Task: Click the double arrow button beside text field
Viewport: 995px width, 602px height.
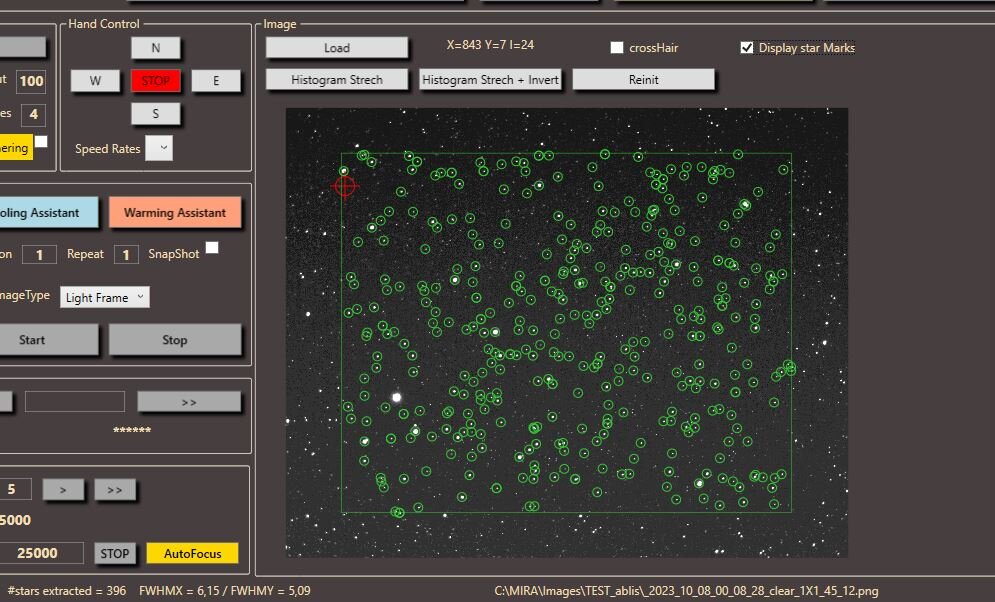Action: tap(189, 402)
